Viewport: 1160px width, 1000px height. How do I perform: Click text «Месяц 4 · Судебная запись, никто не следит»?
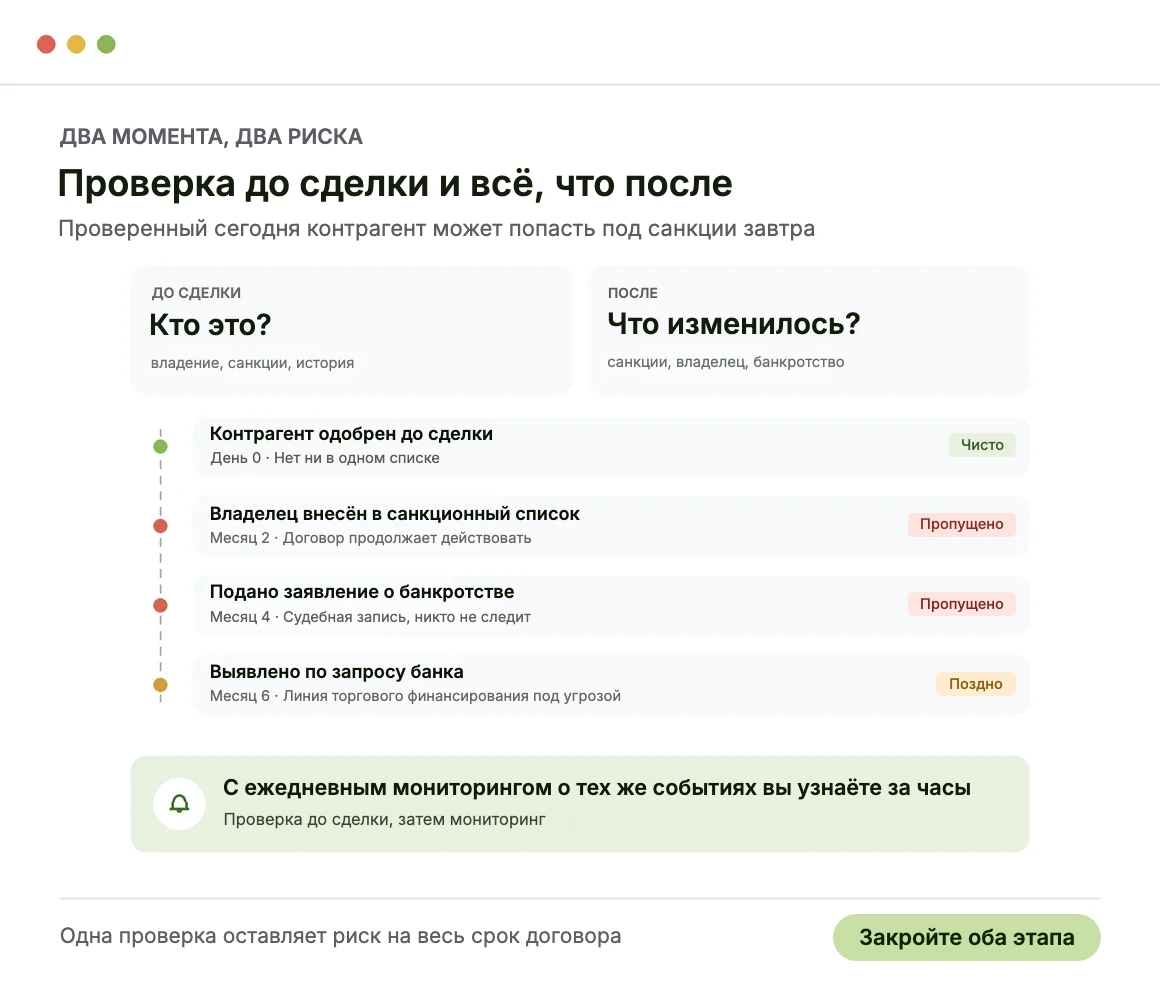click(371, 617)
